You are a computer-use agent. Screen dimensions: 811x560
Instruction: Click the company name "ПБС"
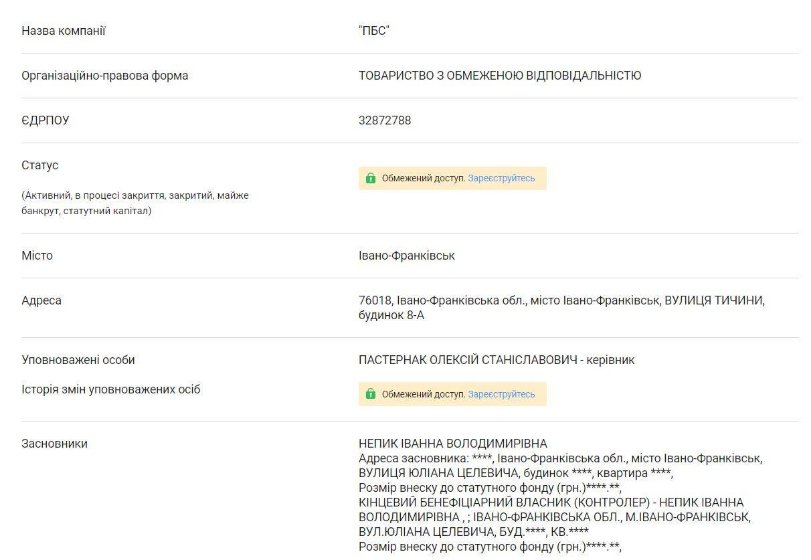point(373,31)
